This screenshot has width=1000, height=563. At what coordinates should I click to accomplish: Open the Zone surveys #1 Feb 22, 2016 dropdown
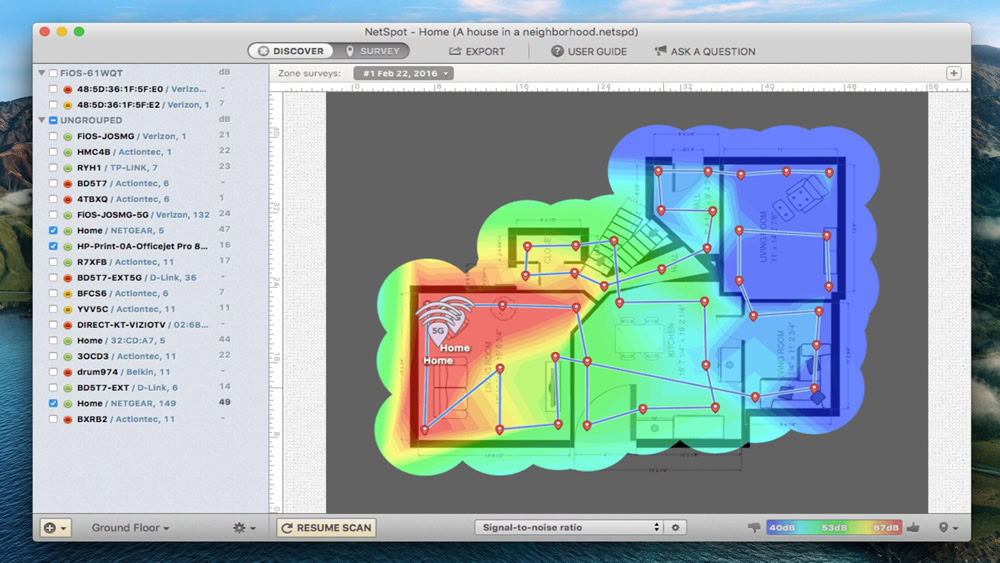tap(403, 73)
